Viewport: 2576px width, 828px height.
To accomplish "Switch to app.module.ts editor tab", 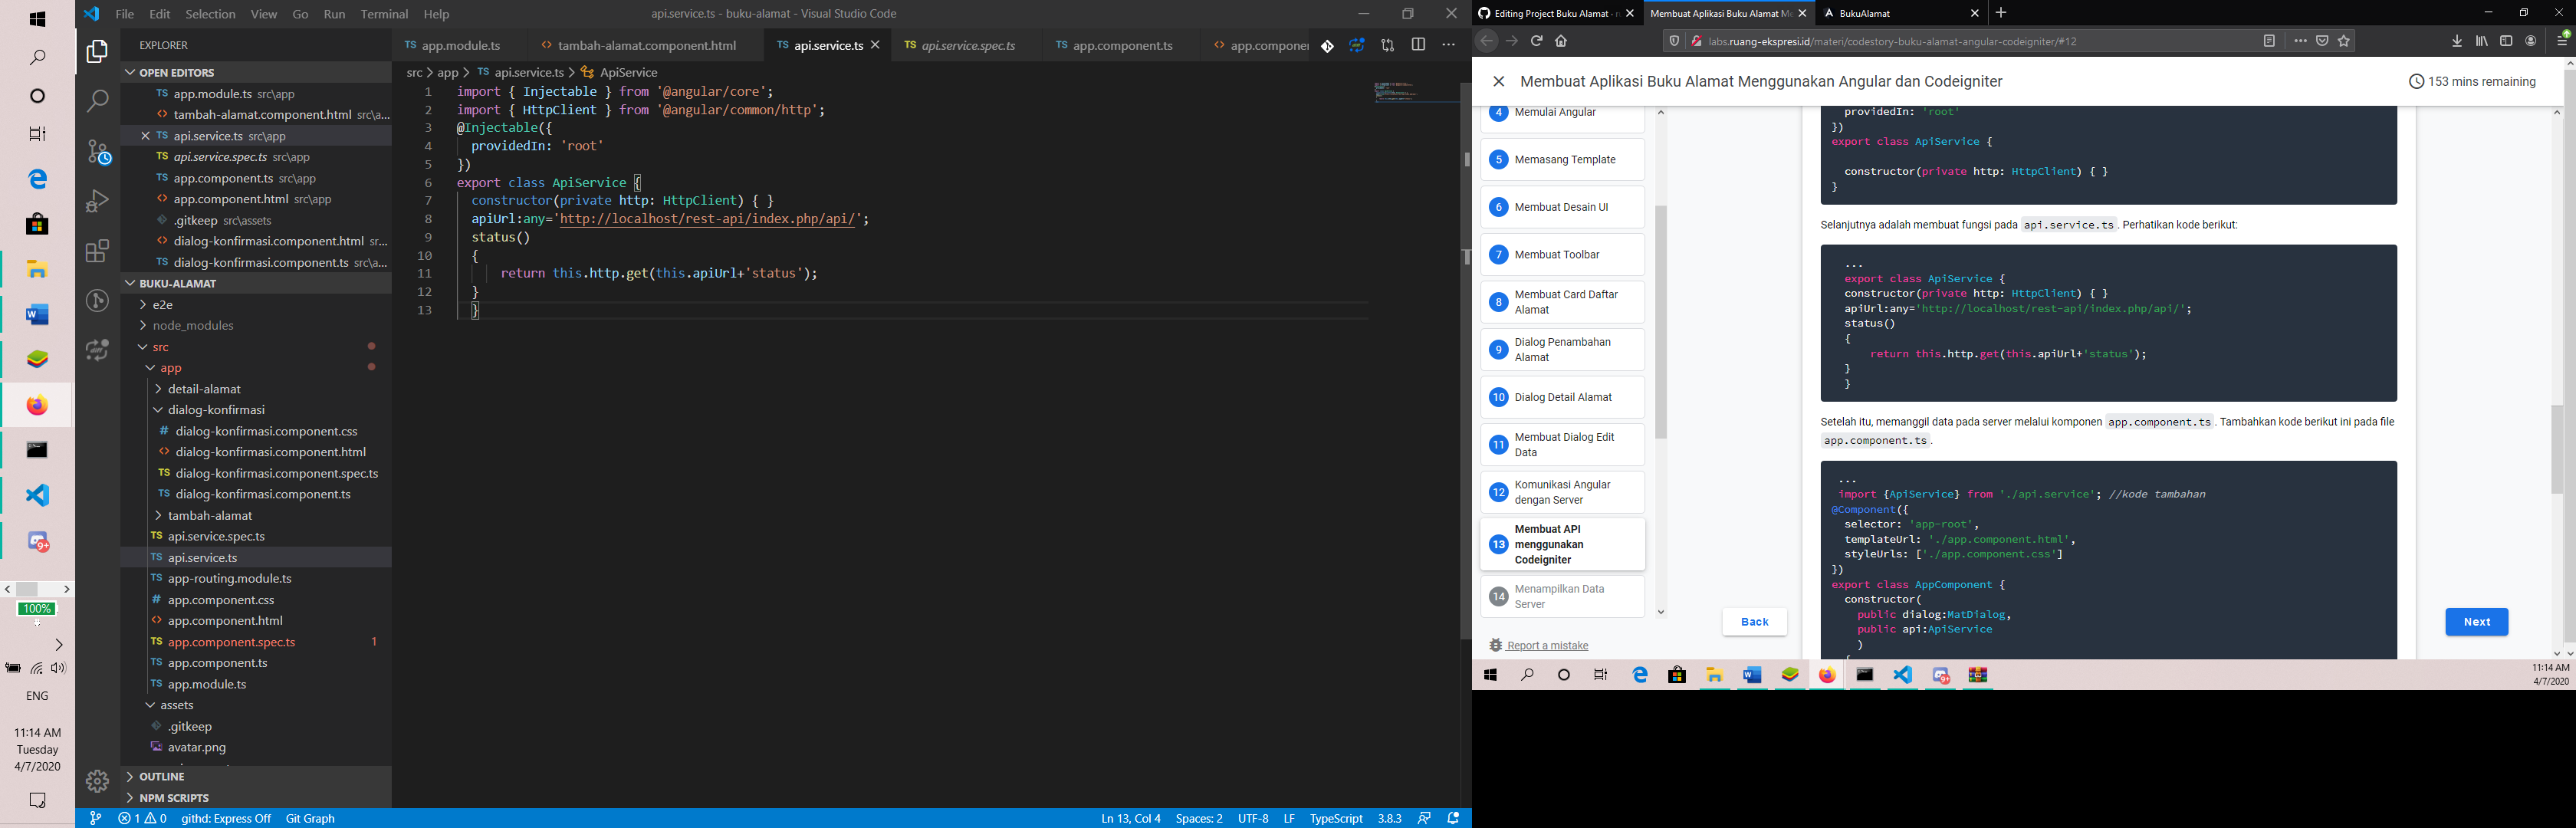I will click(x=461, y=46).
